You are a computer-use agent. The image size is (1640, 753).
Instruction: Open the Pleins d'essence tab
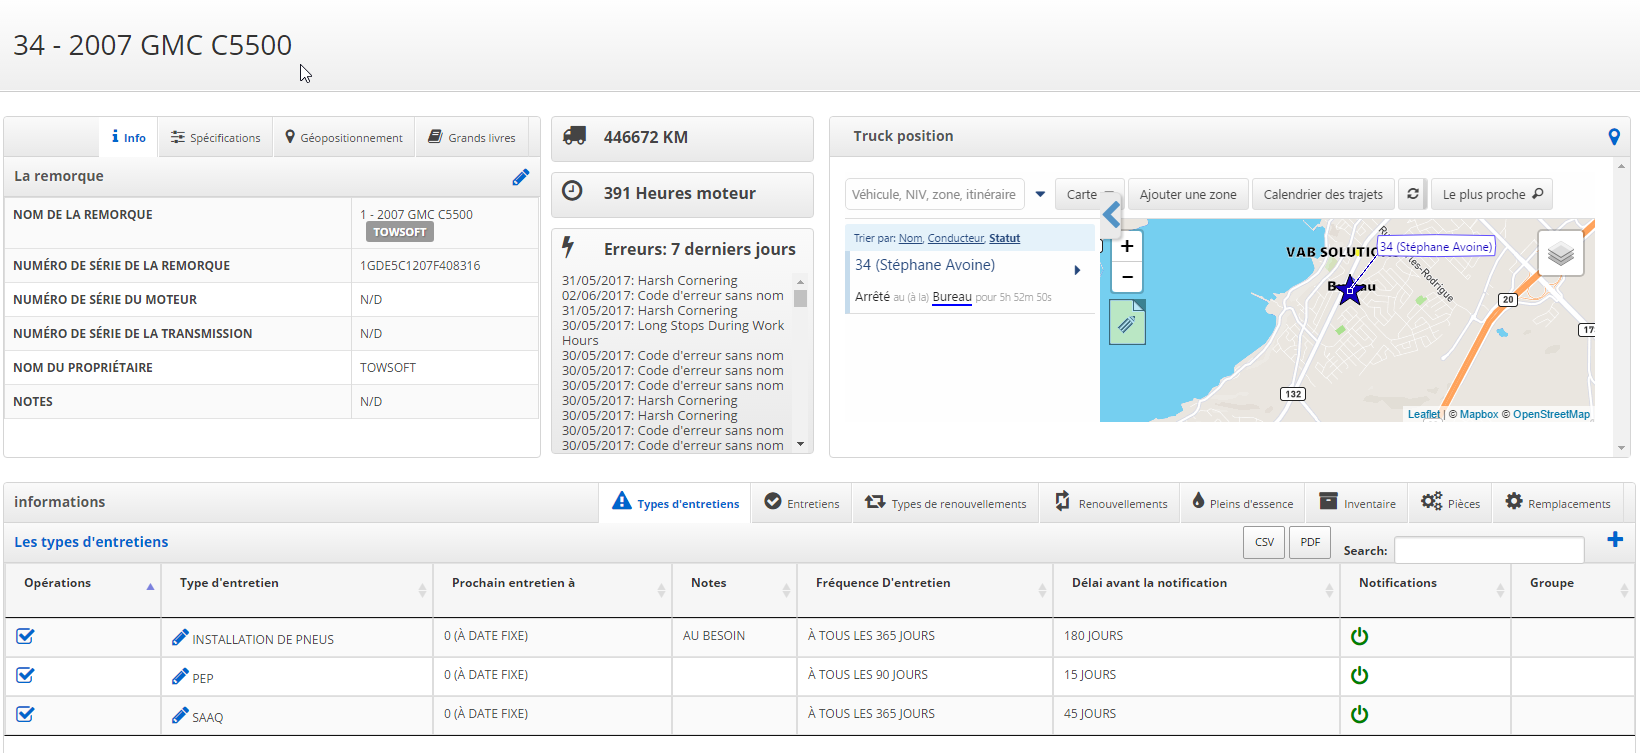[x=1241, y=503]
